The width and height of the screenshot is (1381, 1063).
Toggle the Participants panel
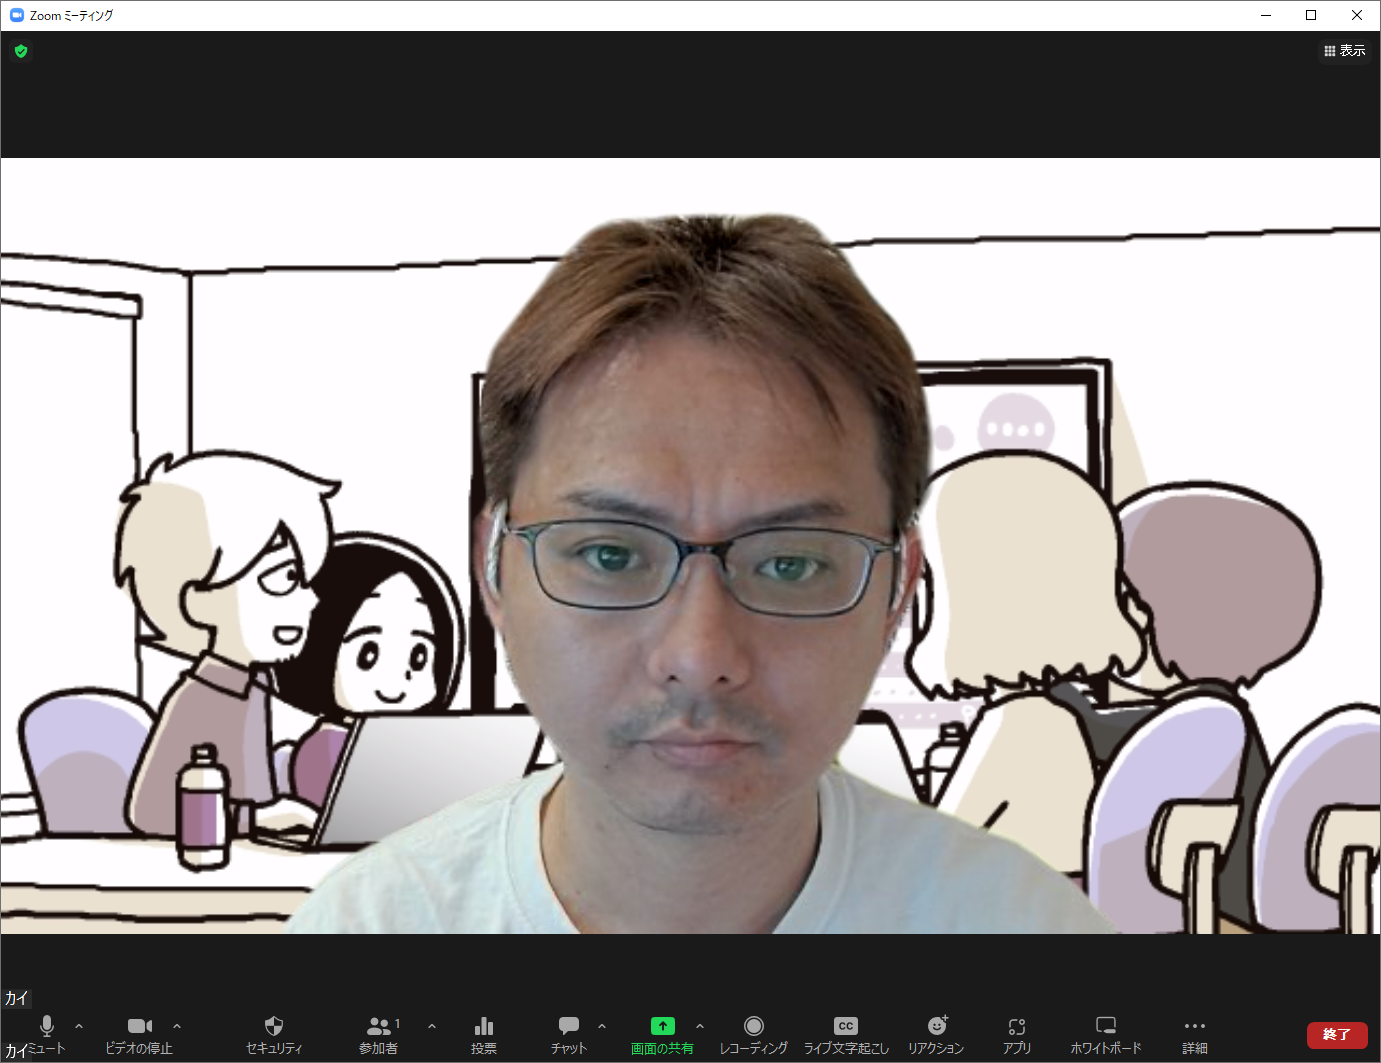379,1032
